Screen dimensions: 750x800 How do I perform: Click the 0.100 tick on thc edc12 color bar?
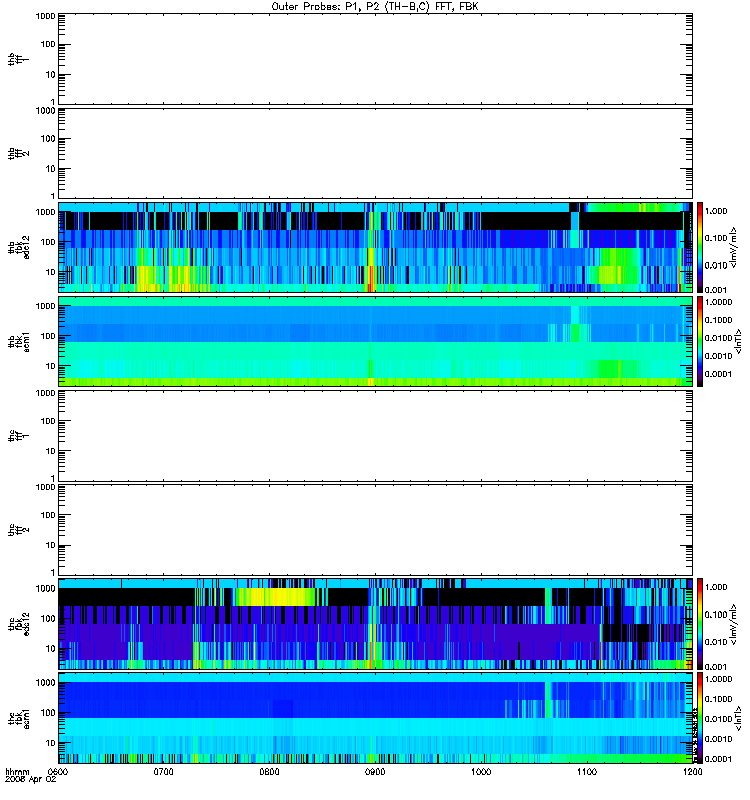[716, 615]
